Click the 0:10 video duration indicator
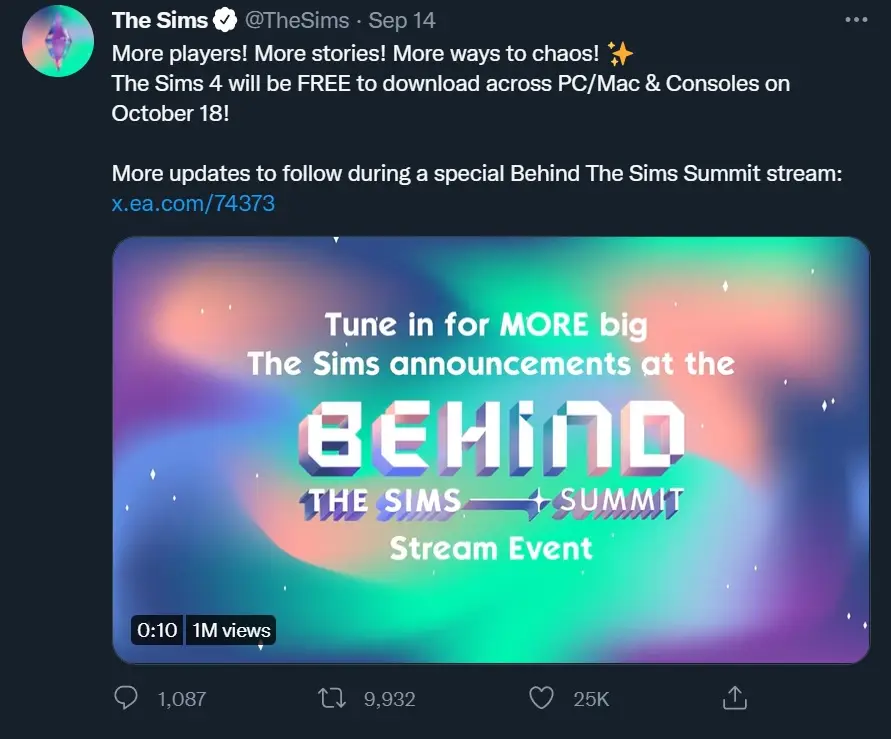The height and width of the screenshot is (739, 891). pyautogui.click(x=157, y=630)
